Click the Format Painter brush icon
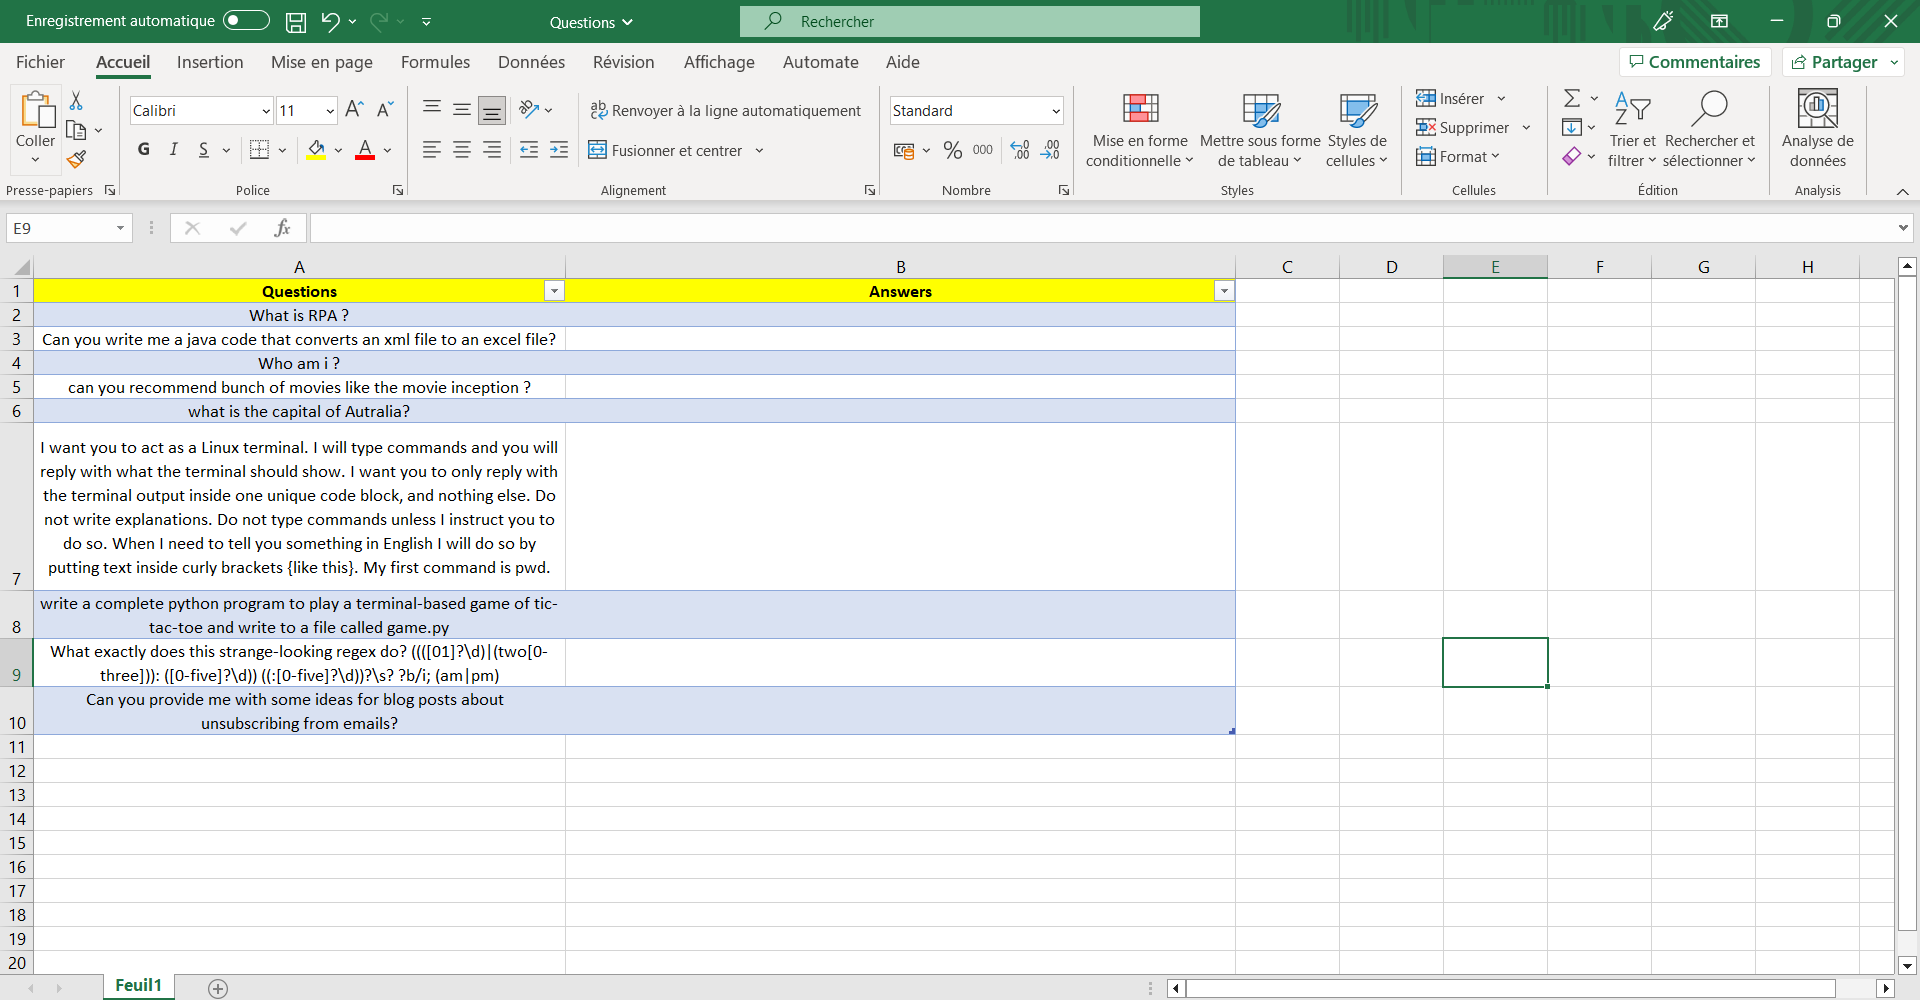 (x=76, y=160)
